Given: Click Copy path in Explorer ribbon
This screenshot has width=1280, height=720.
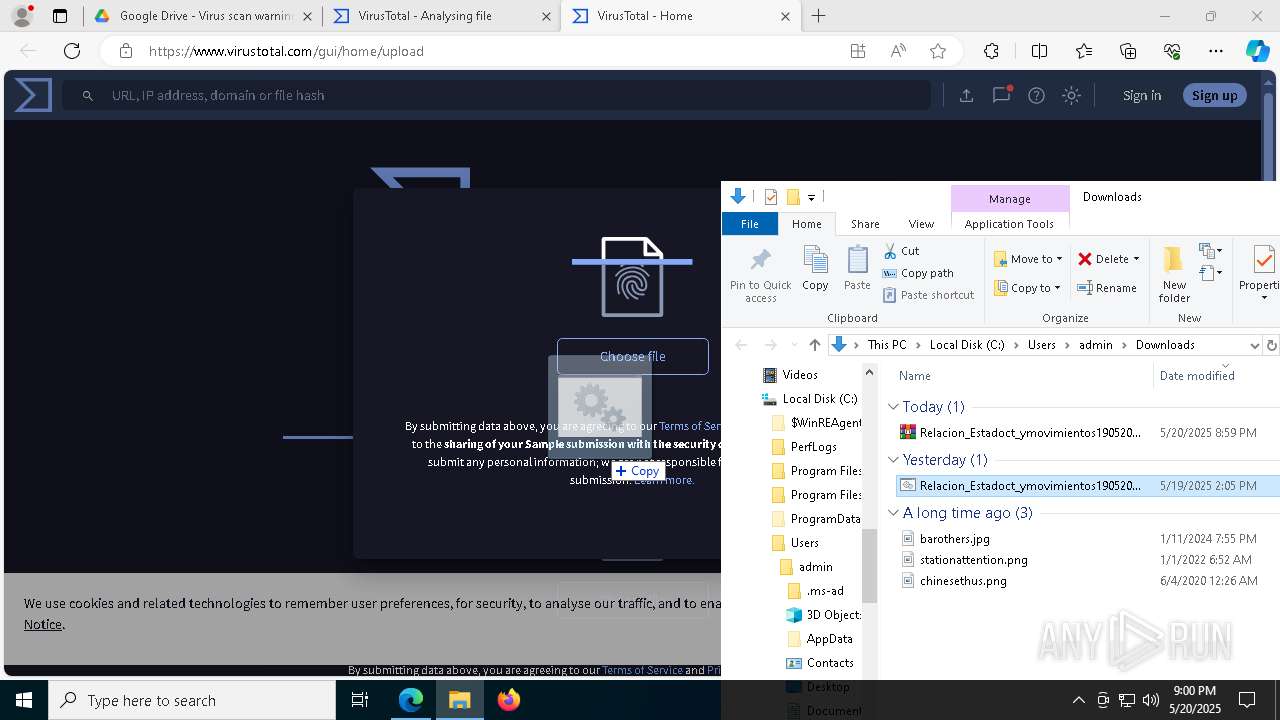Looking at the screenshot, I should coord(918,273).
